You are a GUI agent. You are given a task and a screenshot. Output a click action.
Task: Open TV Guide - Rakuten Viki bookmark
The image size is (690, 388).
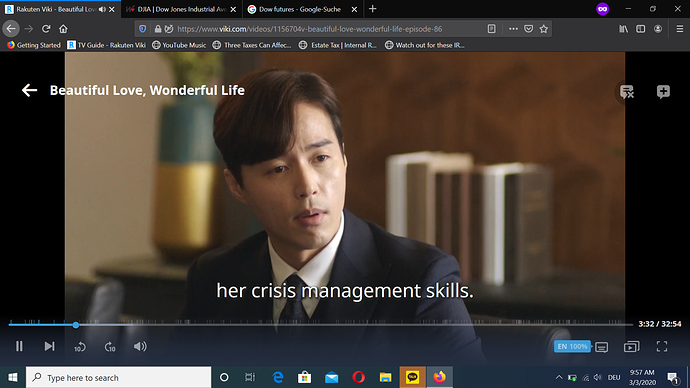pos(106,45)
